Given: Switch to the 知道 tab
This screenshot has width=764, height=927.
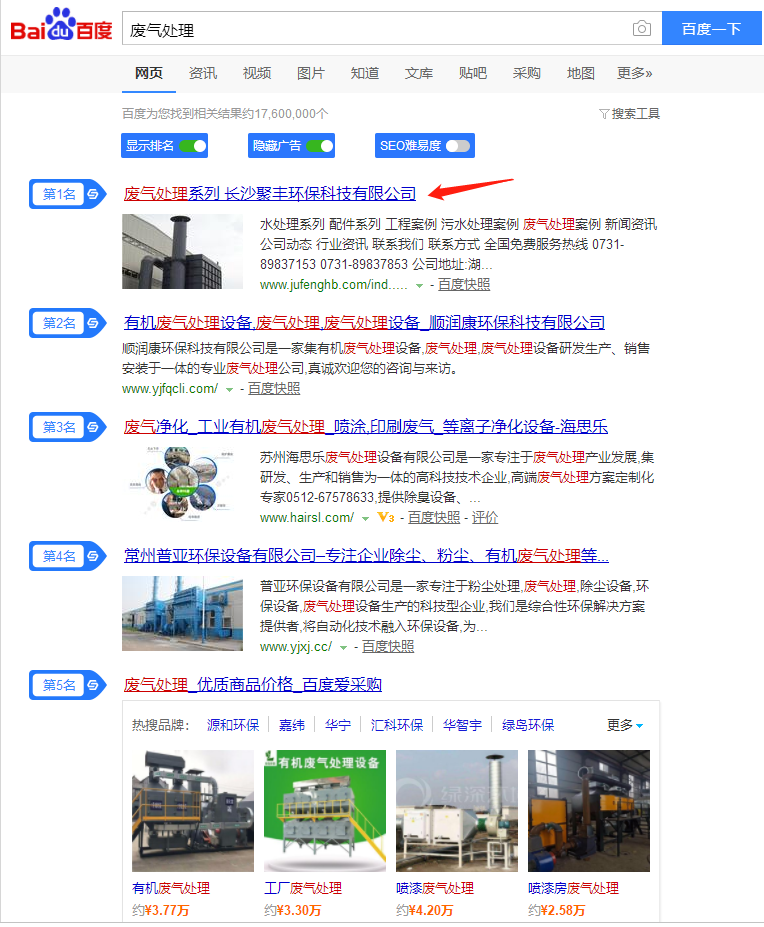Looking at the screenshot, I should pos(365,73).
